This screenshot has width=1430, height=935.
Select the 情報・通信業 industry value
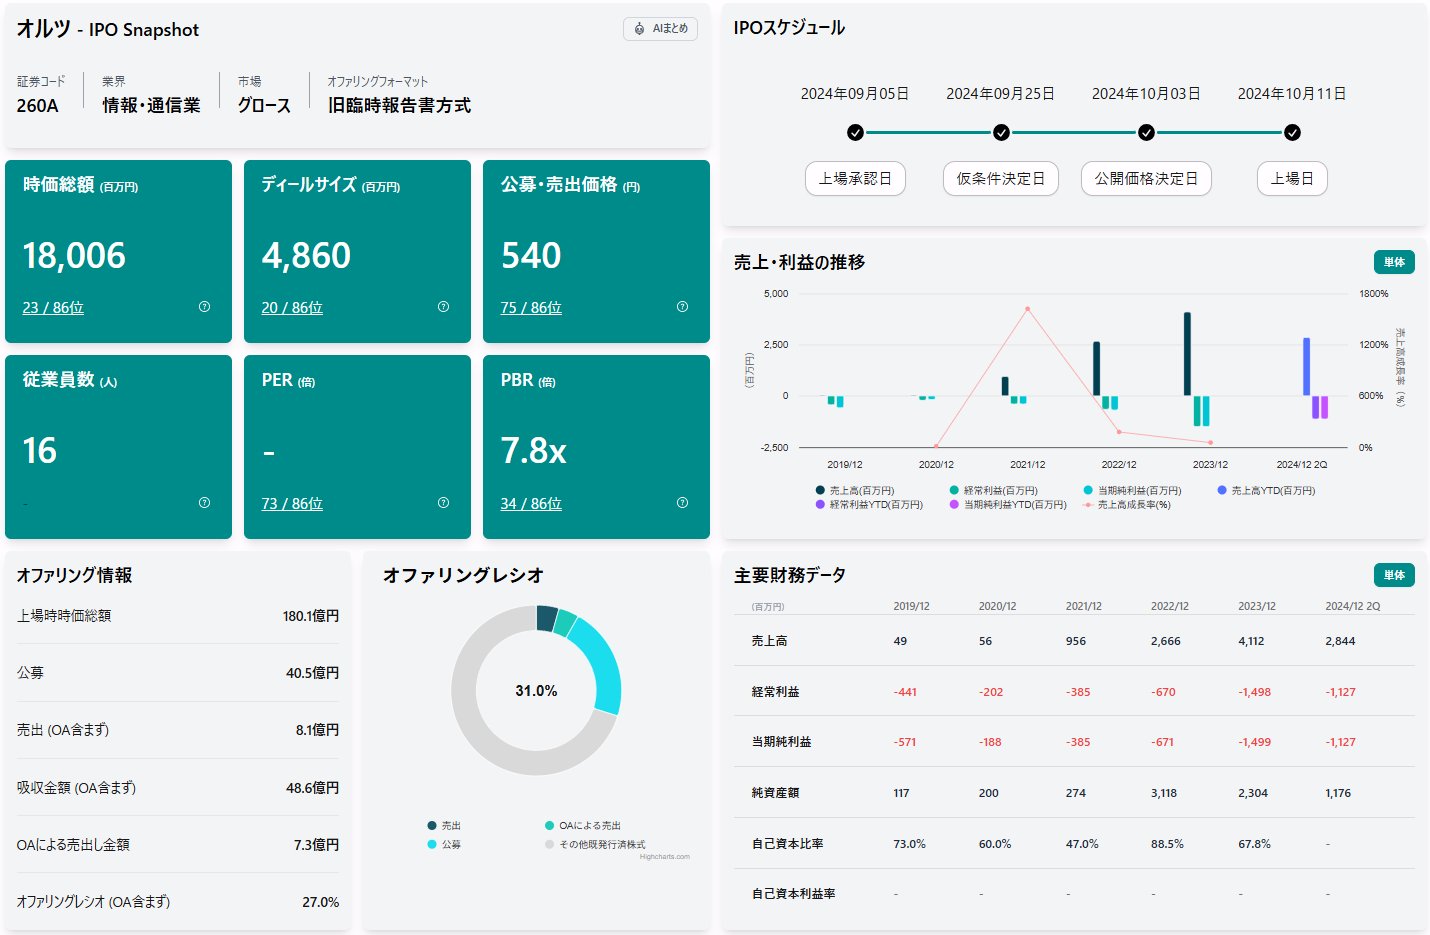pos(151,105)
